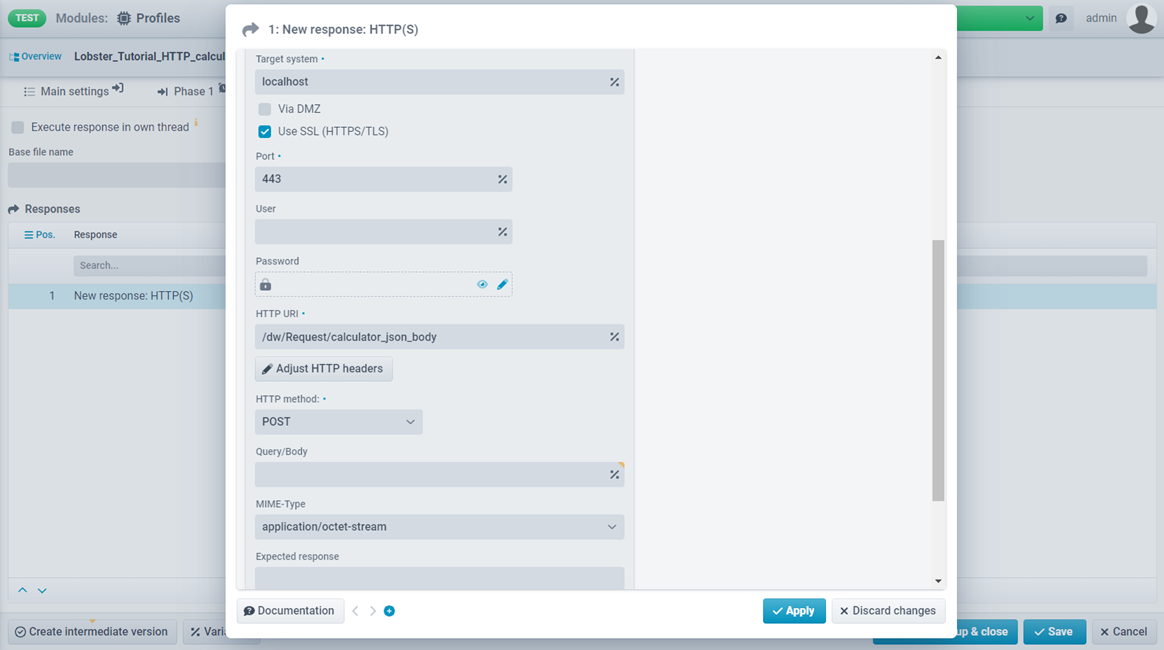Show password using the eye icon
Viewport: 1164px width, 650px height.
[482, 285]
